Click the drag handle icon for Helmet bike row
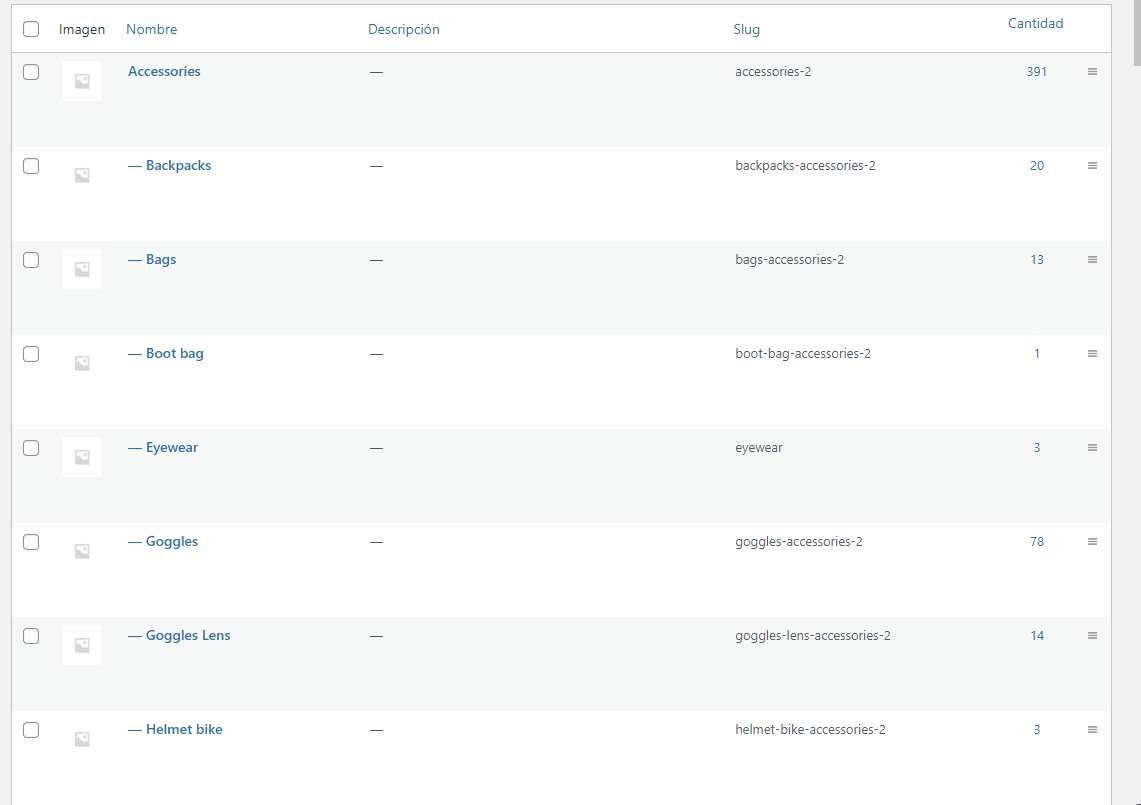1141x805 pixels. (1092, 729)
